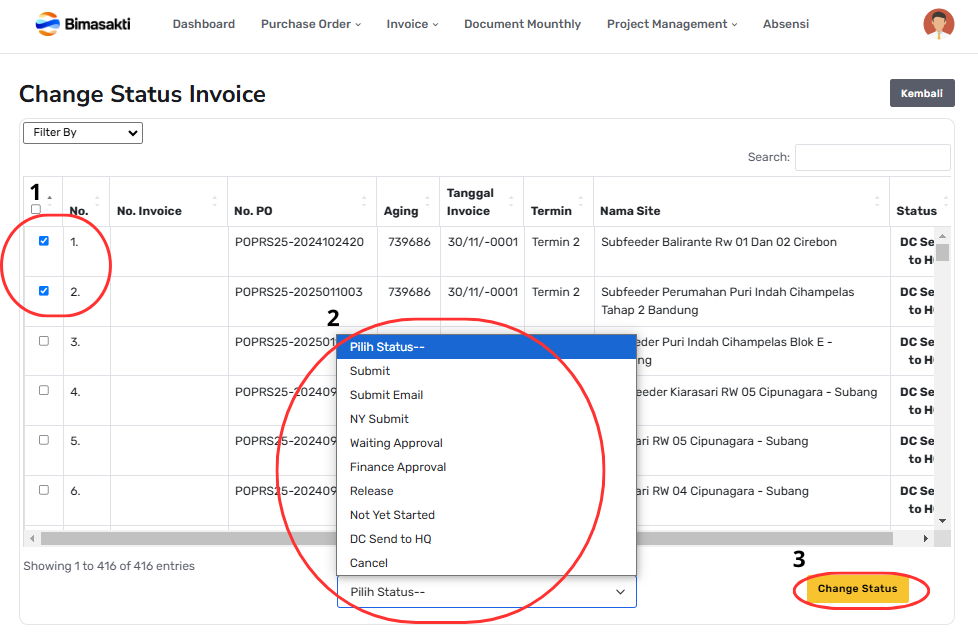Image resolution: width=978 pixels, height=635 pixels.
Task: Select 'Finance Approval' from status list
Action: click(398, 467)
